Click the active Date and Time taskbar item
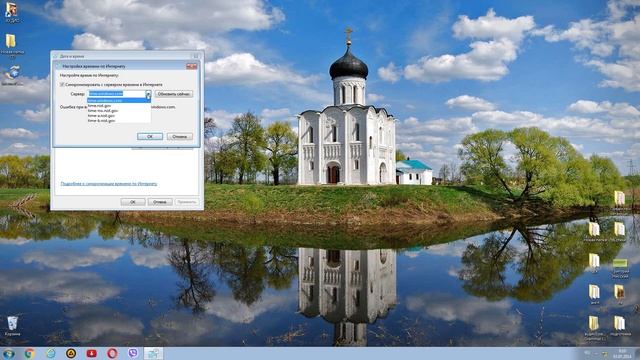The width and height of the screenshot is (640, 360). coord(153,353)
